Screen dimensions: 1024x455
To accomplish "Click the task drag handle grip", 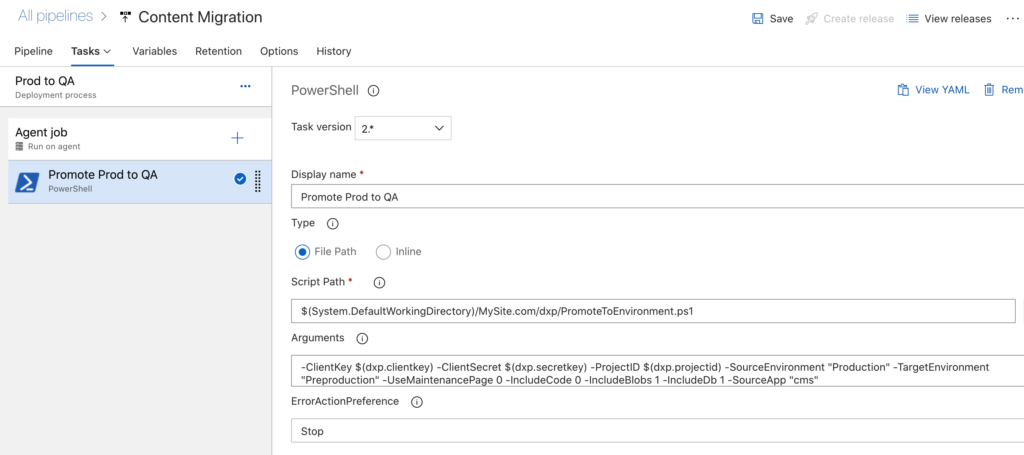I will pos(257,181).
